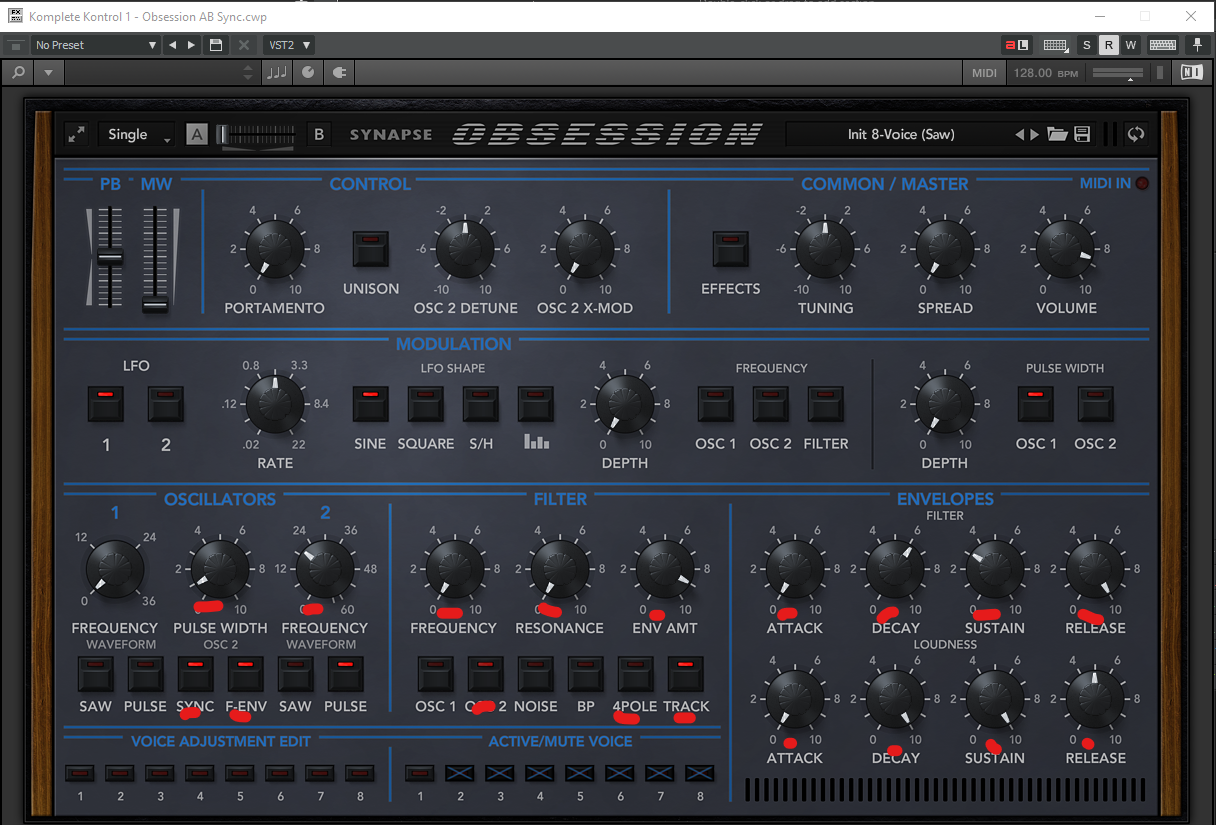
Task: Click the red aL automation icon
Action: pyautogui.click(x=1016, y=45)
